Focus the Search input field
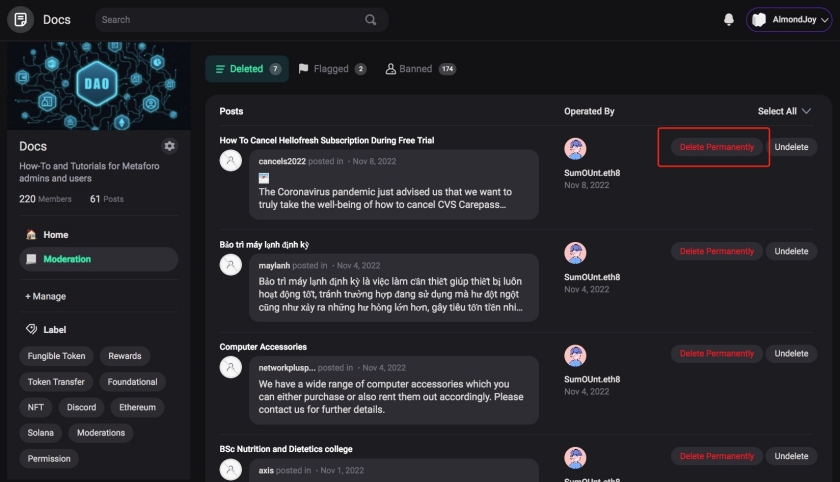This screenshot has width=840, height=482. point(230,20)
